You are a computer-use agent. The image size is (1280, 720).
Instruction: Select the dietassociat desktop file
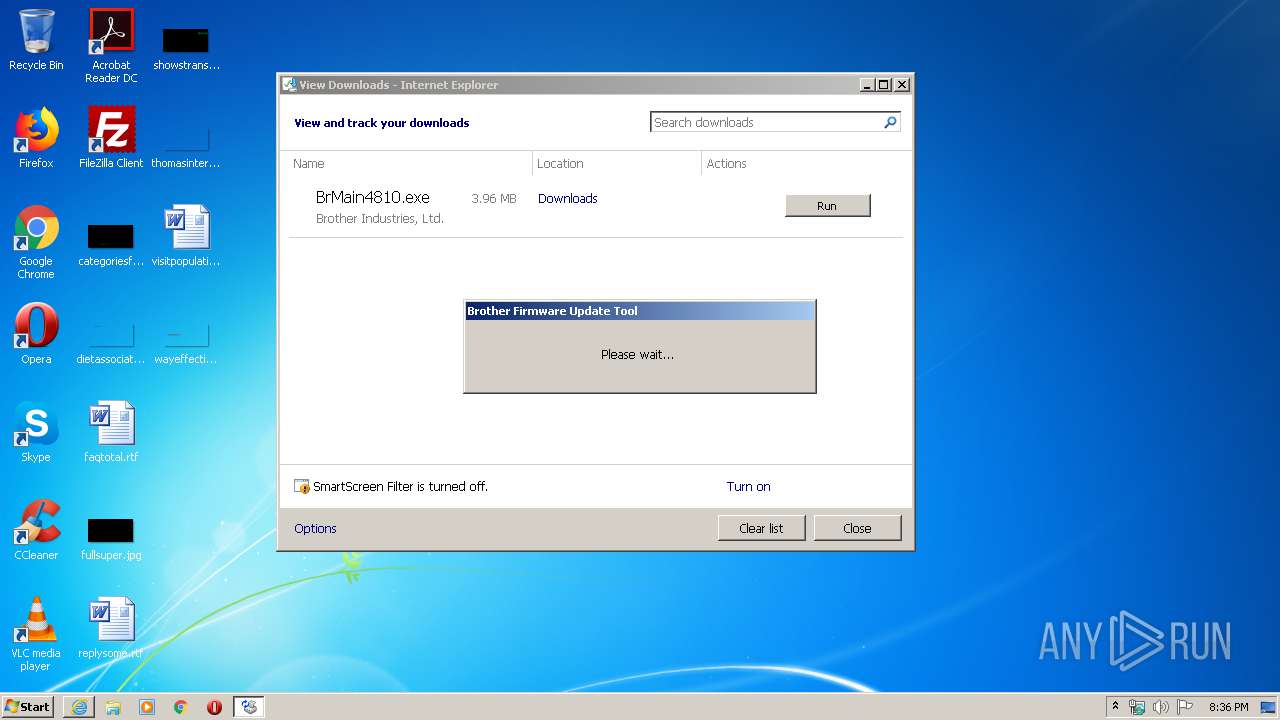pyautogui.click(x=111, y=342)
